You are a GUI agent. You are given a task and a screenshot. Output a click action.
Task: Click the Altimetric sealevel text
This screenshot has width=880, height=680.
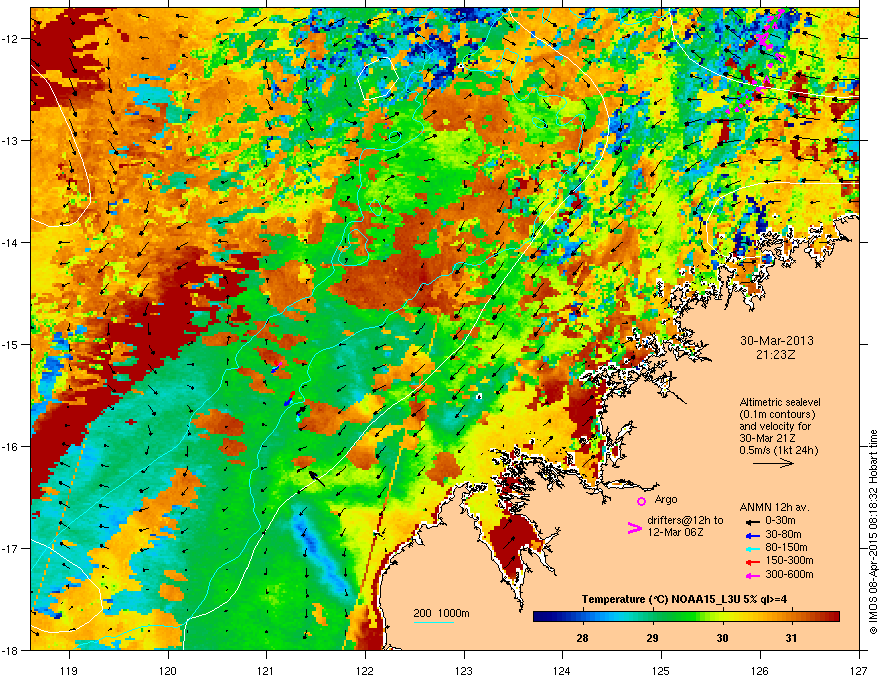click(780, 402)
